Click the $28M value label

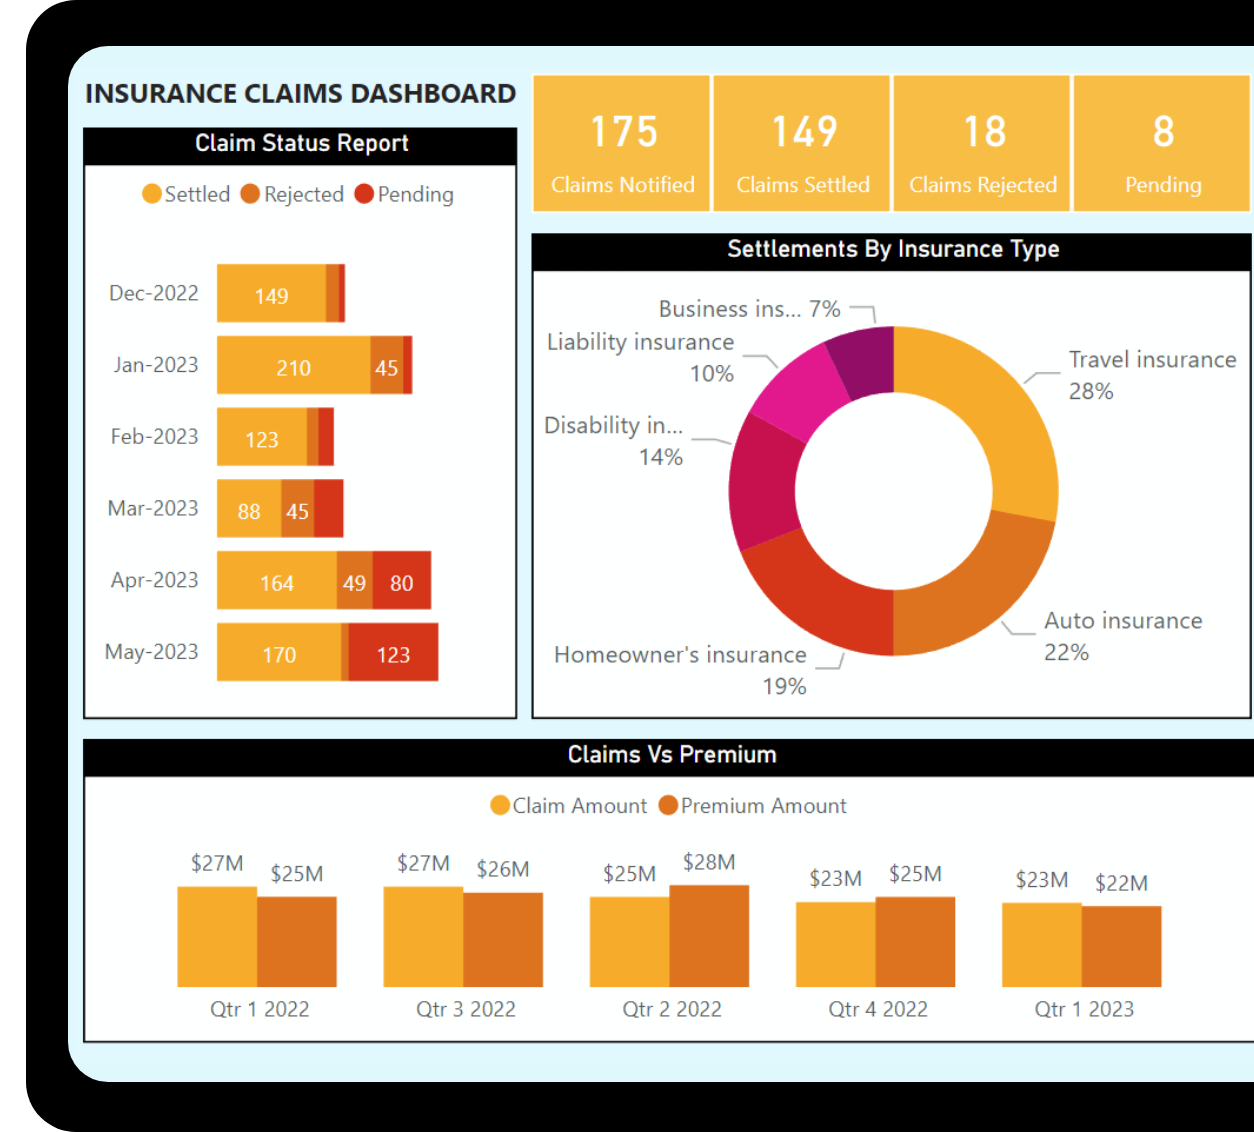(709, 862)
